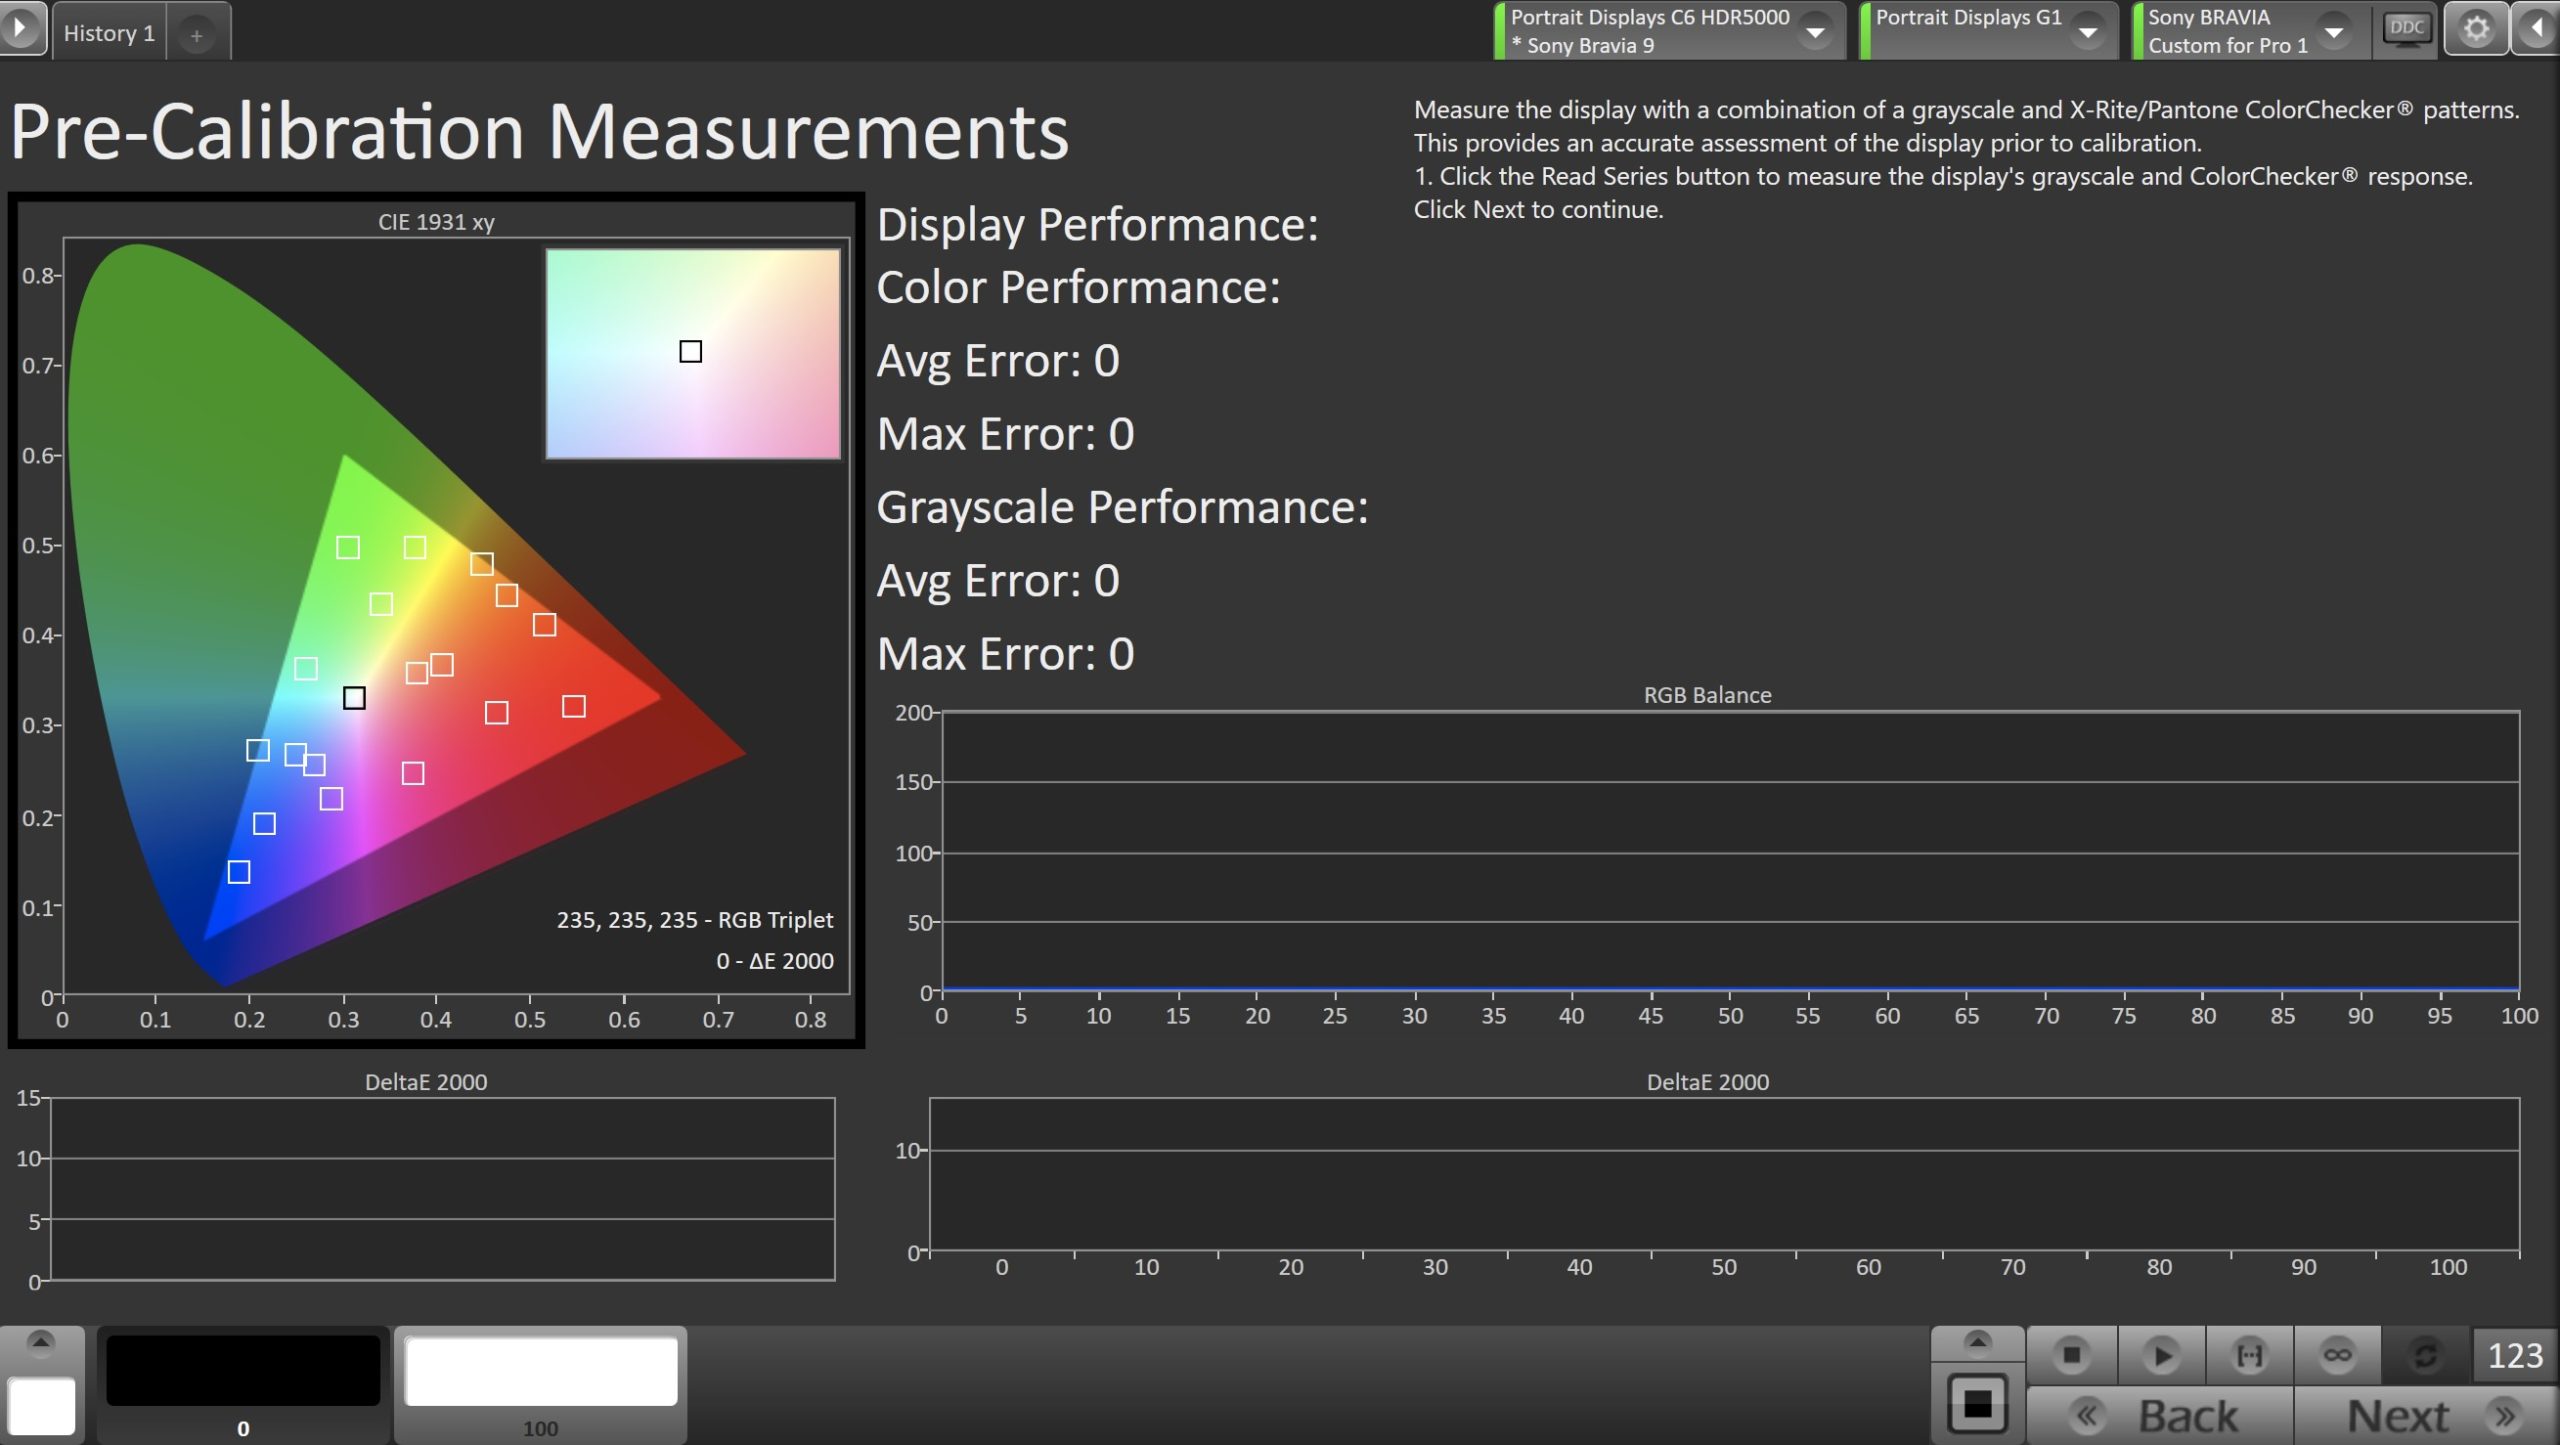The height and width of the screenshot is (1445, 2560).
Task: Select the black white point marker in CIE chart
Action: (354, 698)
